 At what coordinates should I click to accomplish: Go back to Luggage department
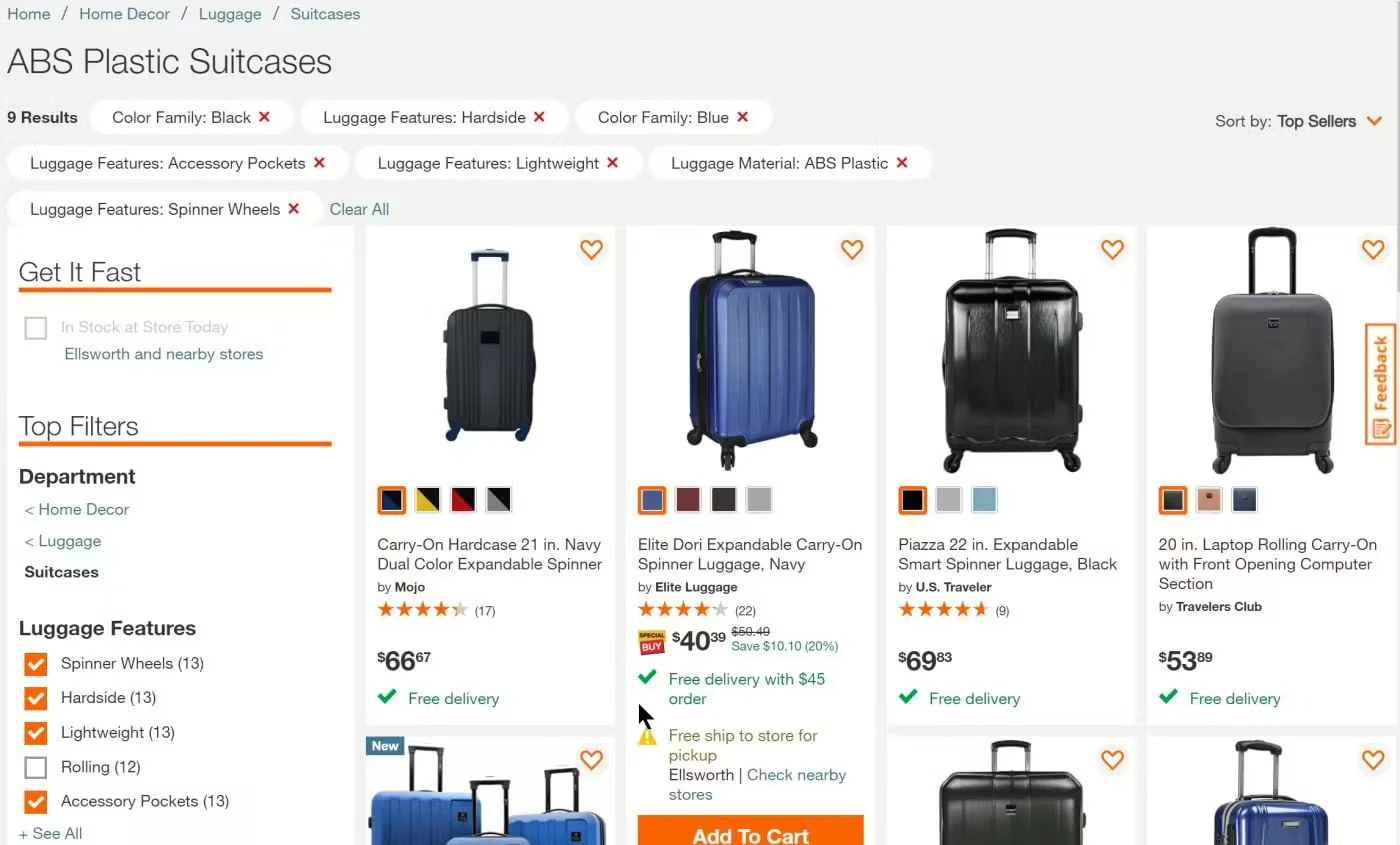pyautogui.click(x=69, y=541)
